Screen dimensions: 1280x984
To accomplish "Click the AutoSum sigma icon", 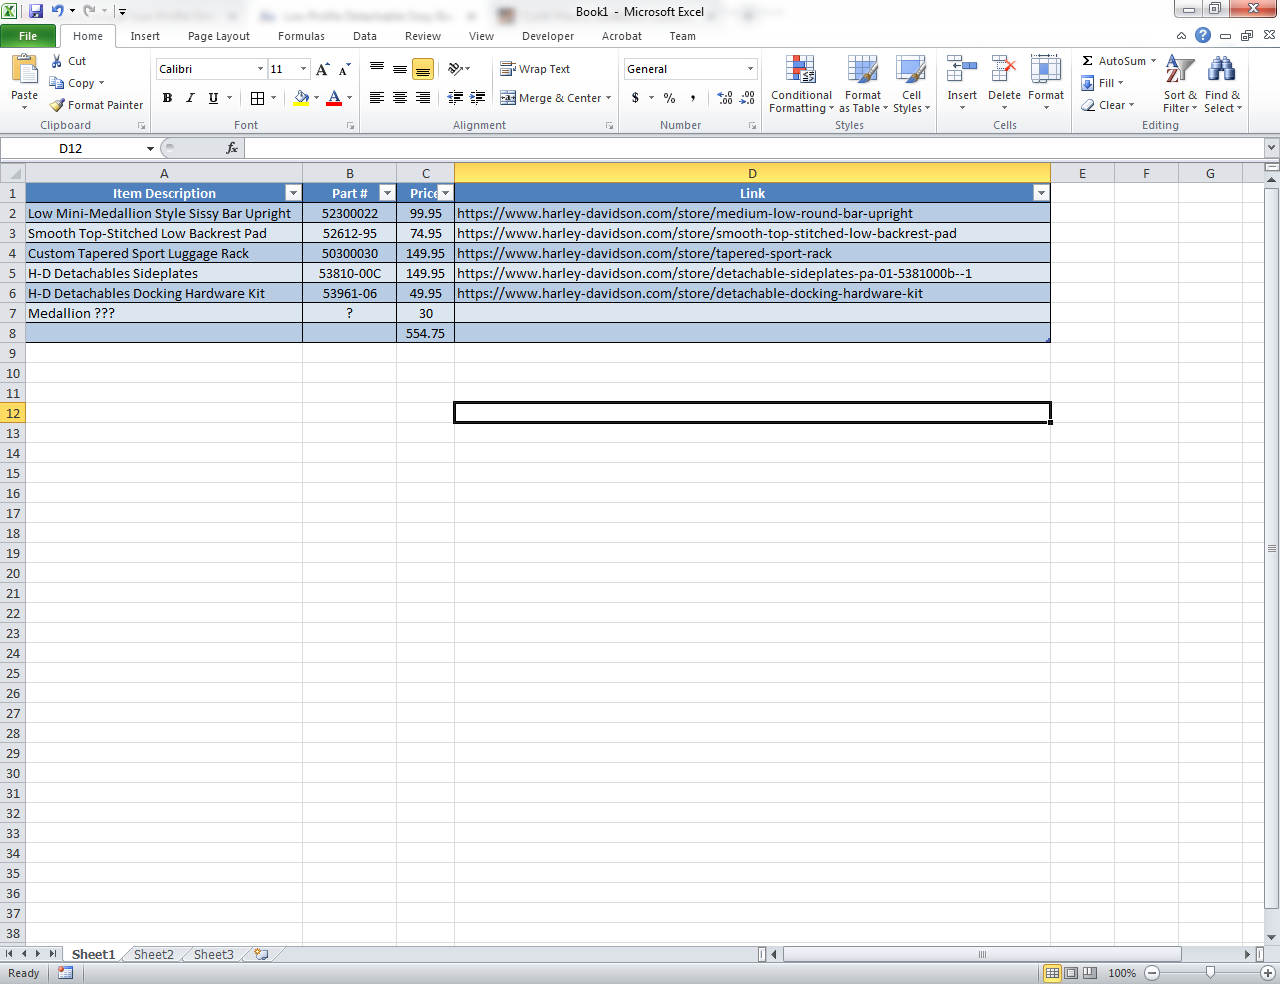I will [1088, 61].
